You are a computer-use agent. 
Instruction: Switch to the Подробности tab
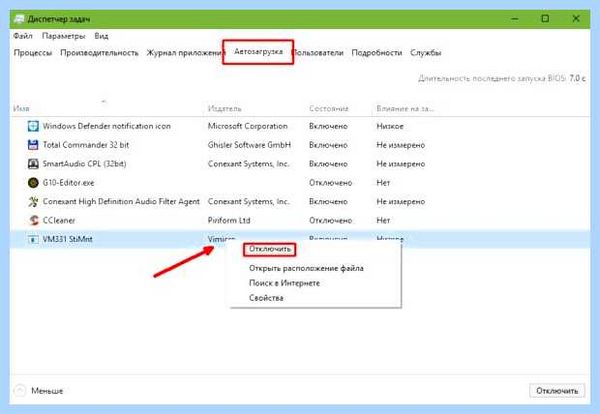pyautogui.click(x=377, y=52)
